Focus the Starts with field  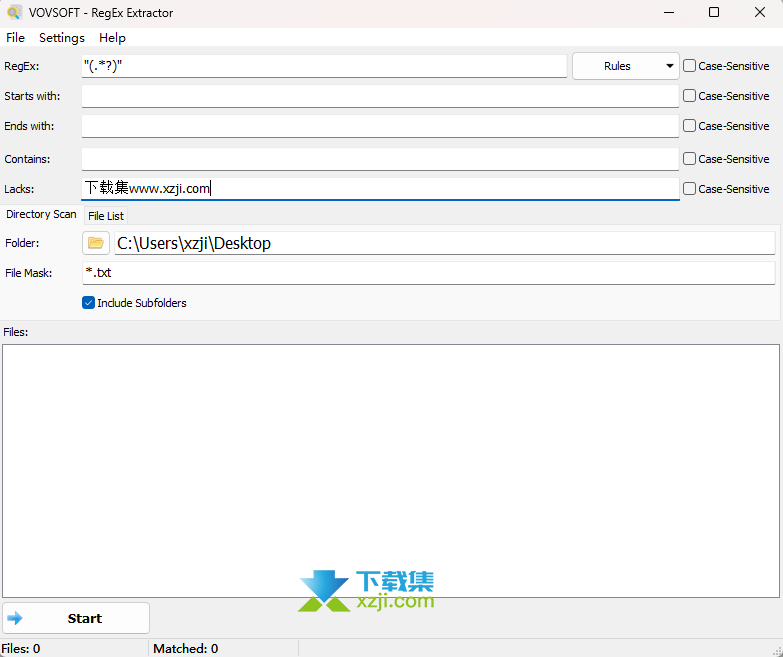(380, 96)
